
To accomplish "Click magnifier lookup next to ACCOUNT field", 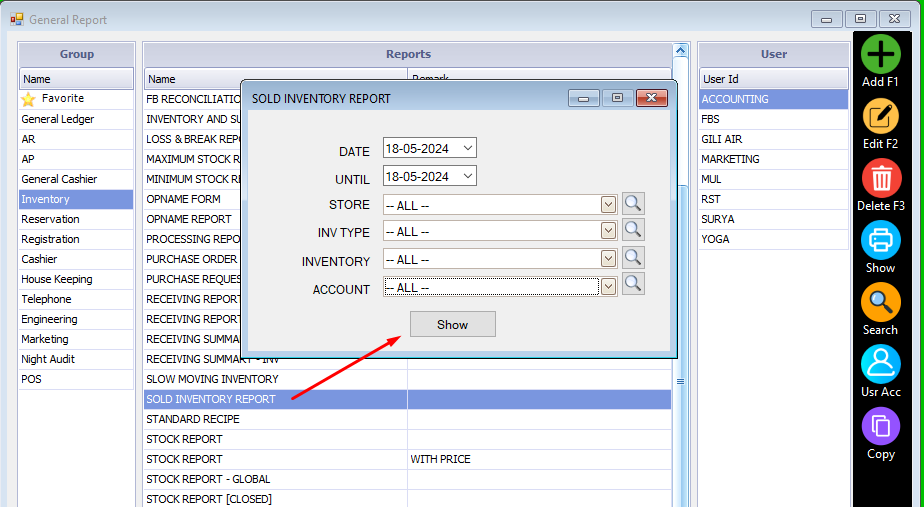I will point(633,284).
